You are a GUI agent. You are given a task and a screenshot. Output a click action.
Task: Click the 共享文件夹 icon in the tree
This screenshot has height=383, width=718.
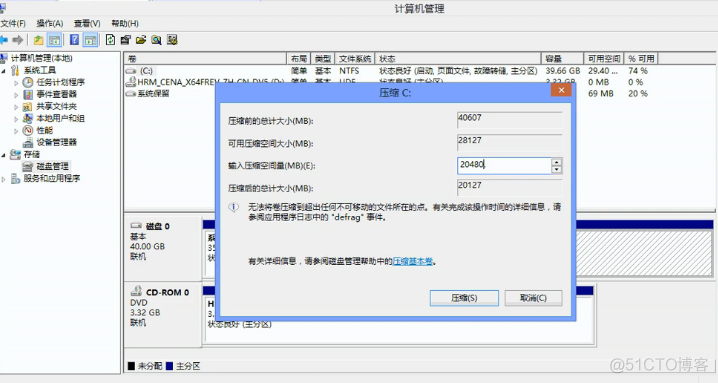click(28, 106)
